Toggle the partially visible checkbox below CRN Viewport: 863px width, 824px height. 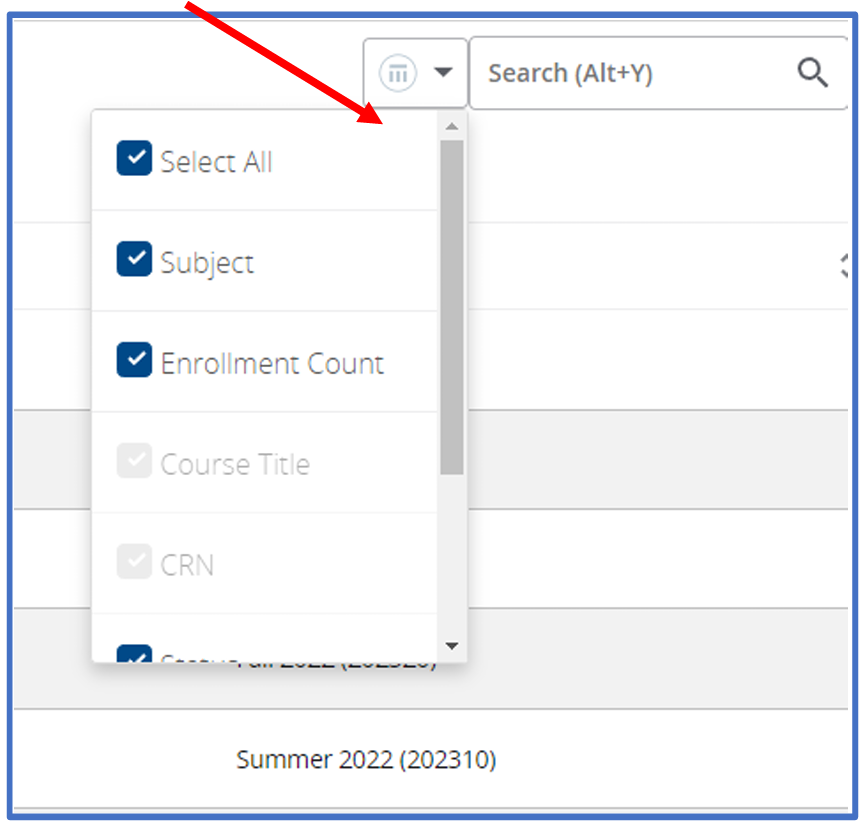[134, 654]
